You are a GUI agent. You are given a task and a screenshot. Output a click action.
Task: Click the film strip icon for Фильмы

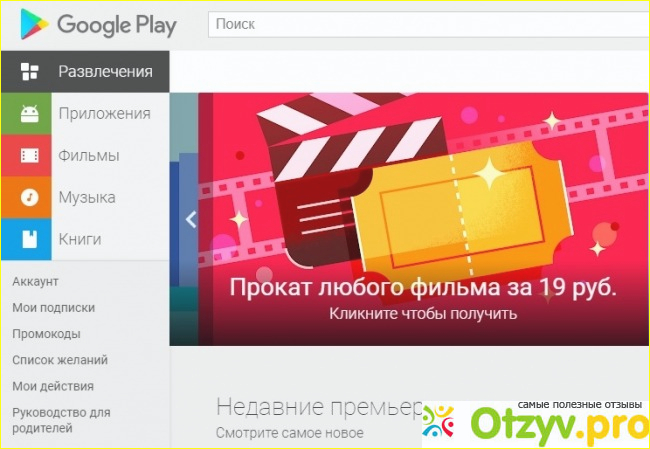click(x=29, y=156)
